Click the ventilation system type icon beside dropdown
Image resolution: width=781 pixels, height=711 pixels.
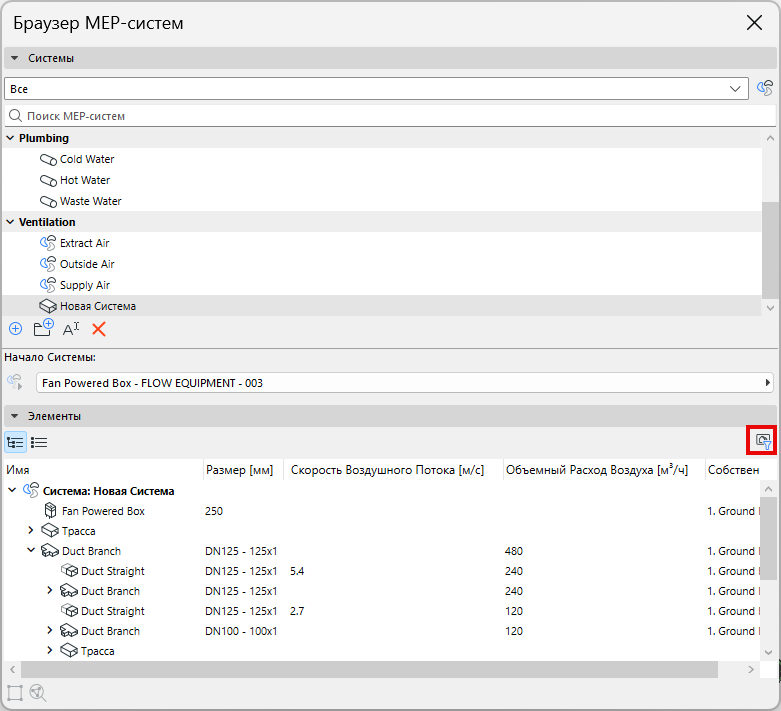(765, 88)
